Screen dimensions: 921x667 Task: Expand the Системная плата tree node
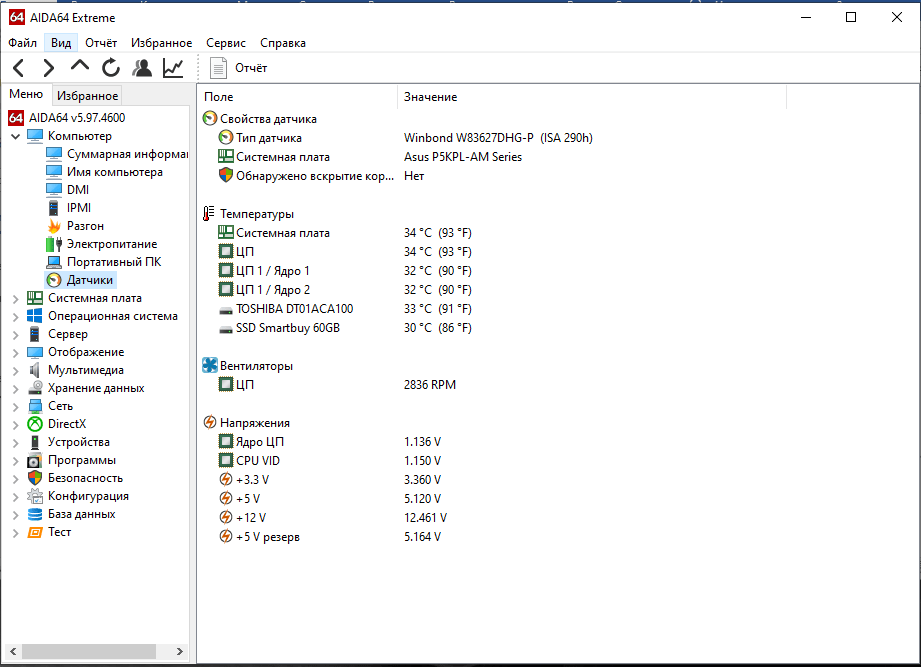coord(15,298)
